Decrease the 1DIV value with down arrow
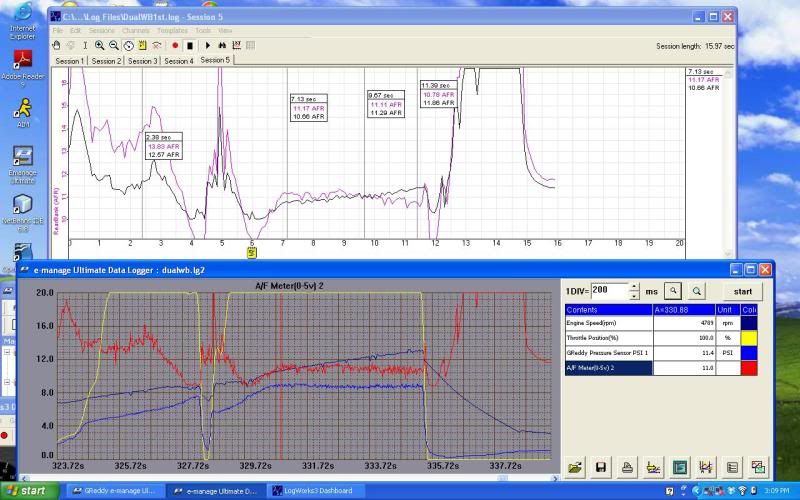Screen dimensions: 800x500 pos(635,296)
